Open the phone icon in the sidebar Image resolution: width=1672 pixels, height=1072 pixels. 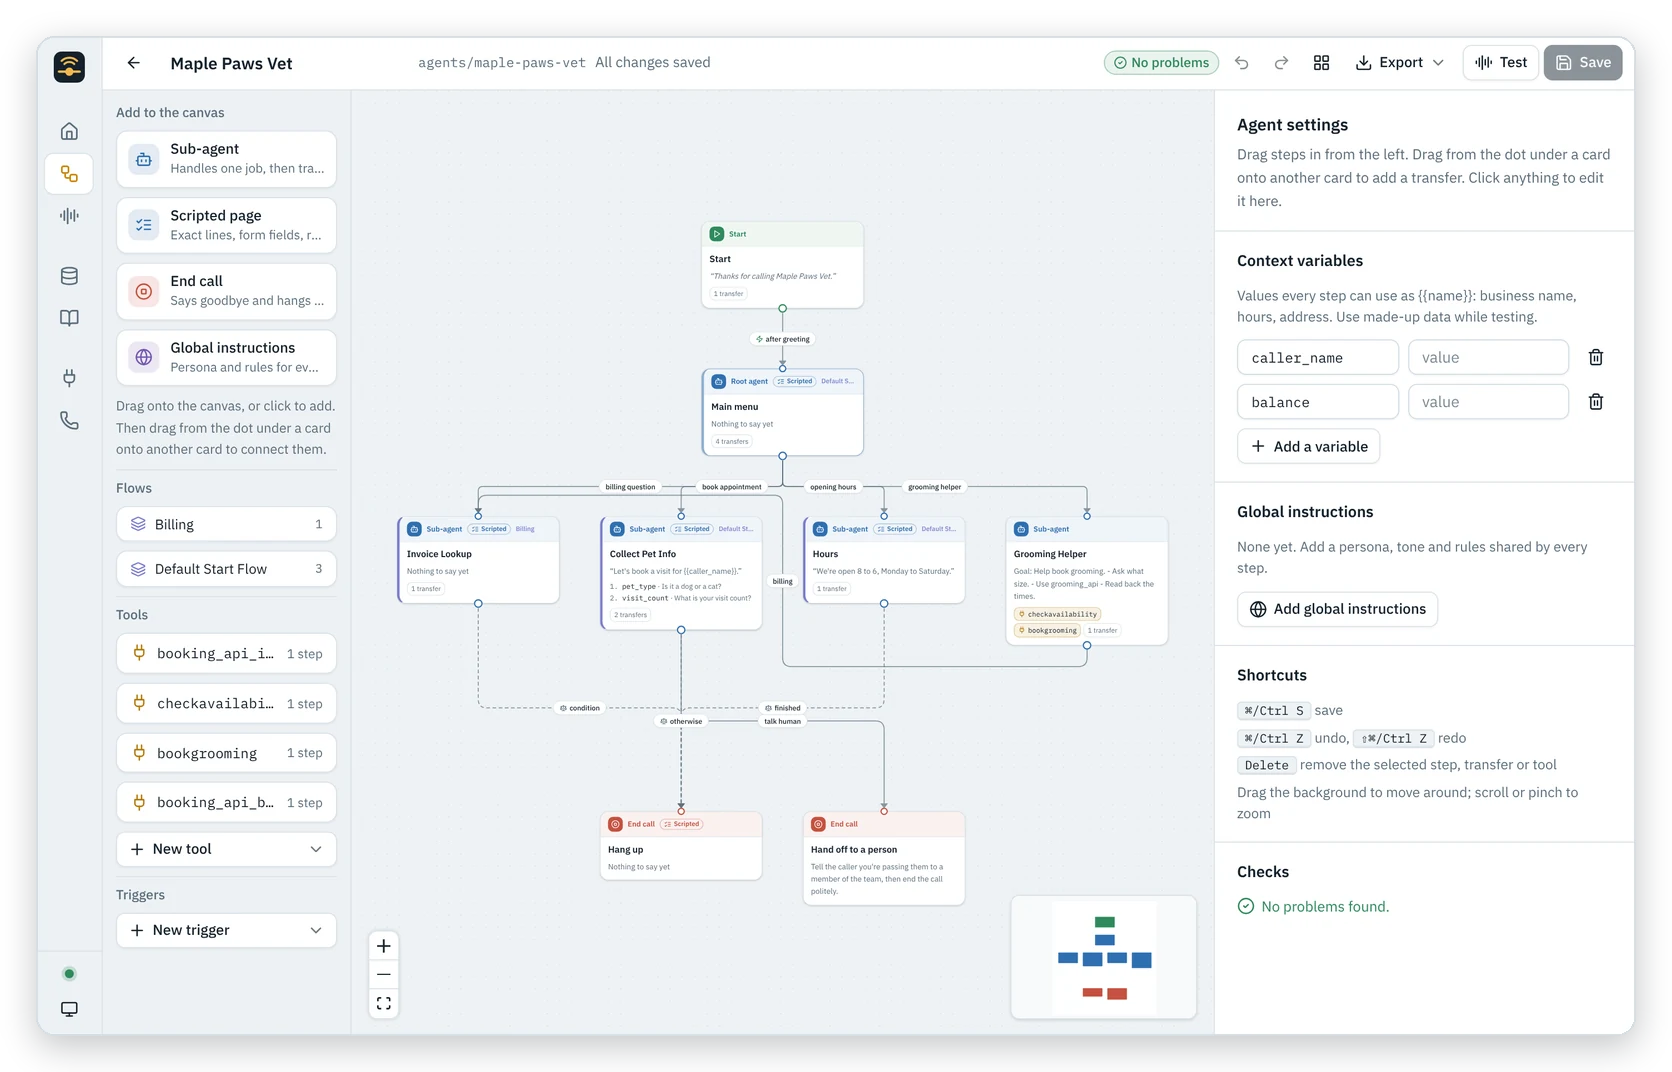pyautogui.click(x=69, y=420)
